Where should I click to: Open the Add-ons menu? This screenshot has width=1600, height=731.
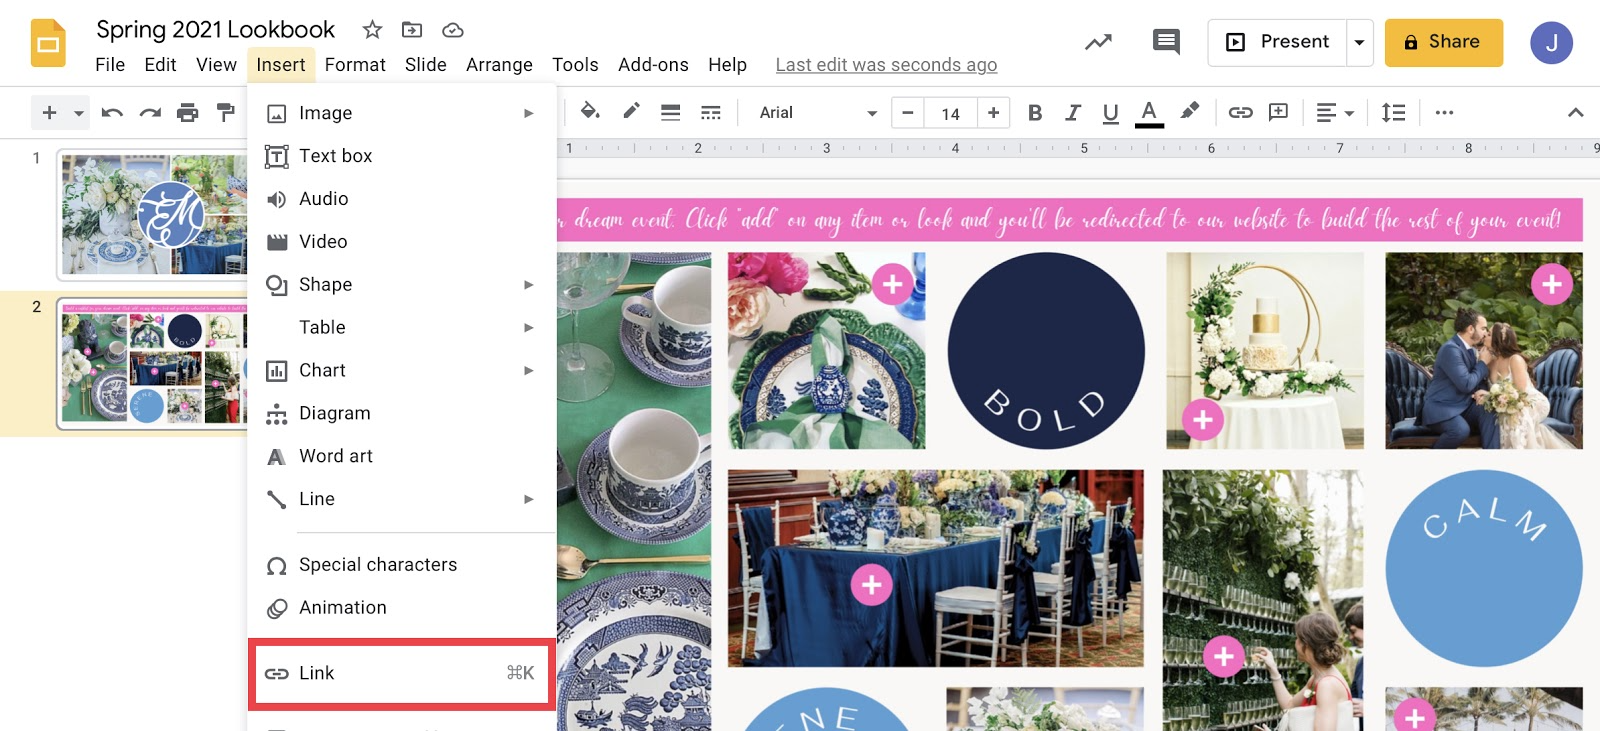(x=653, y=65)
